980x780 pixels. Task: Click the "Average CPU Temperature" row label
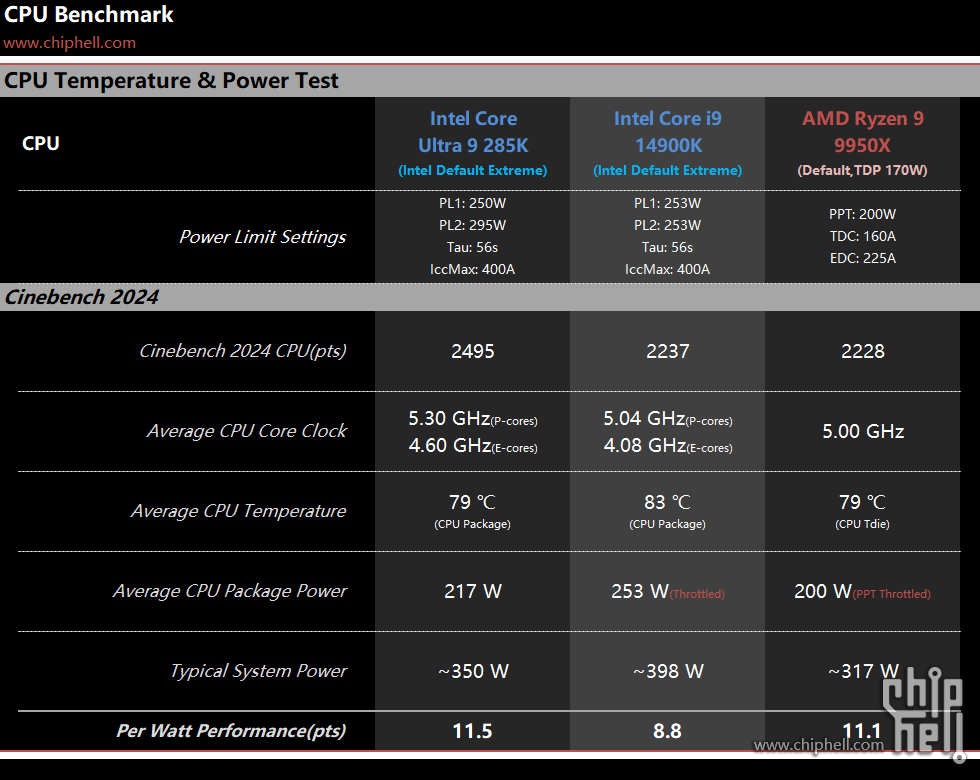[238, 511]
